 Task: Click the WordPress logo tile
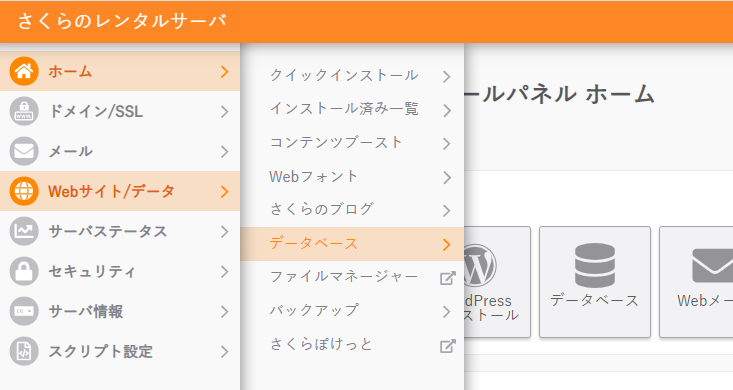[497, 282]
